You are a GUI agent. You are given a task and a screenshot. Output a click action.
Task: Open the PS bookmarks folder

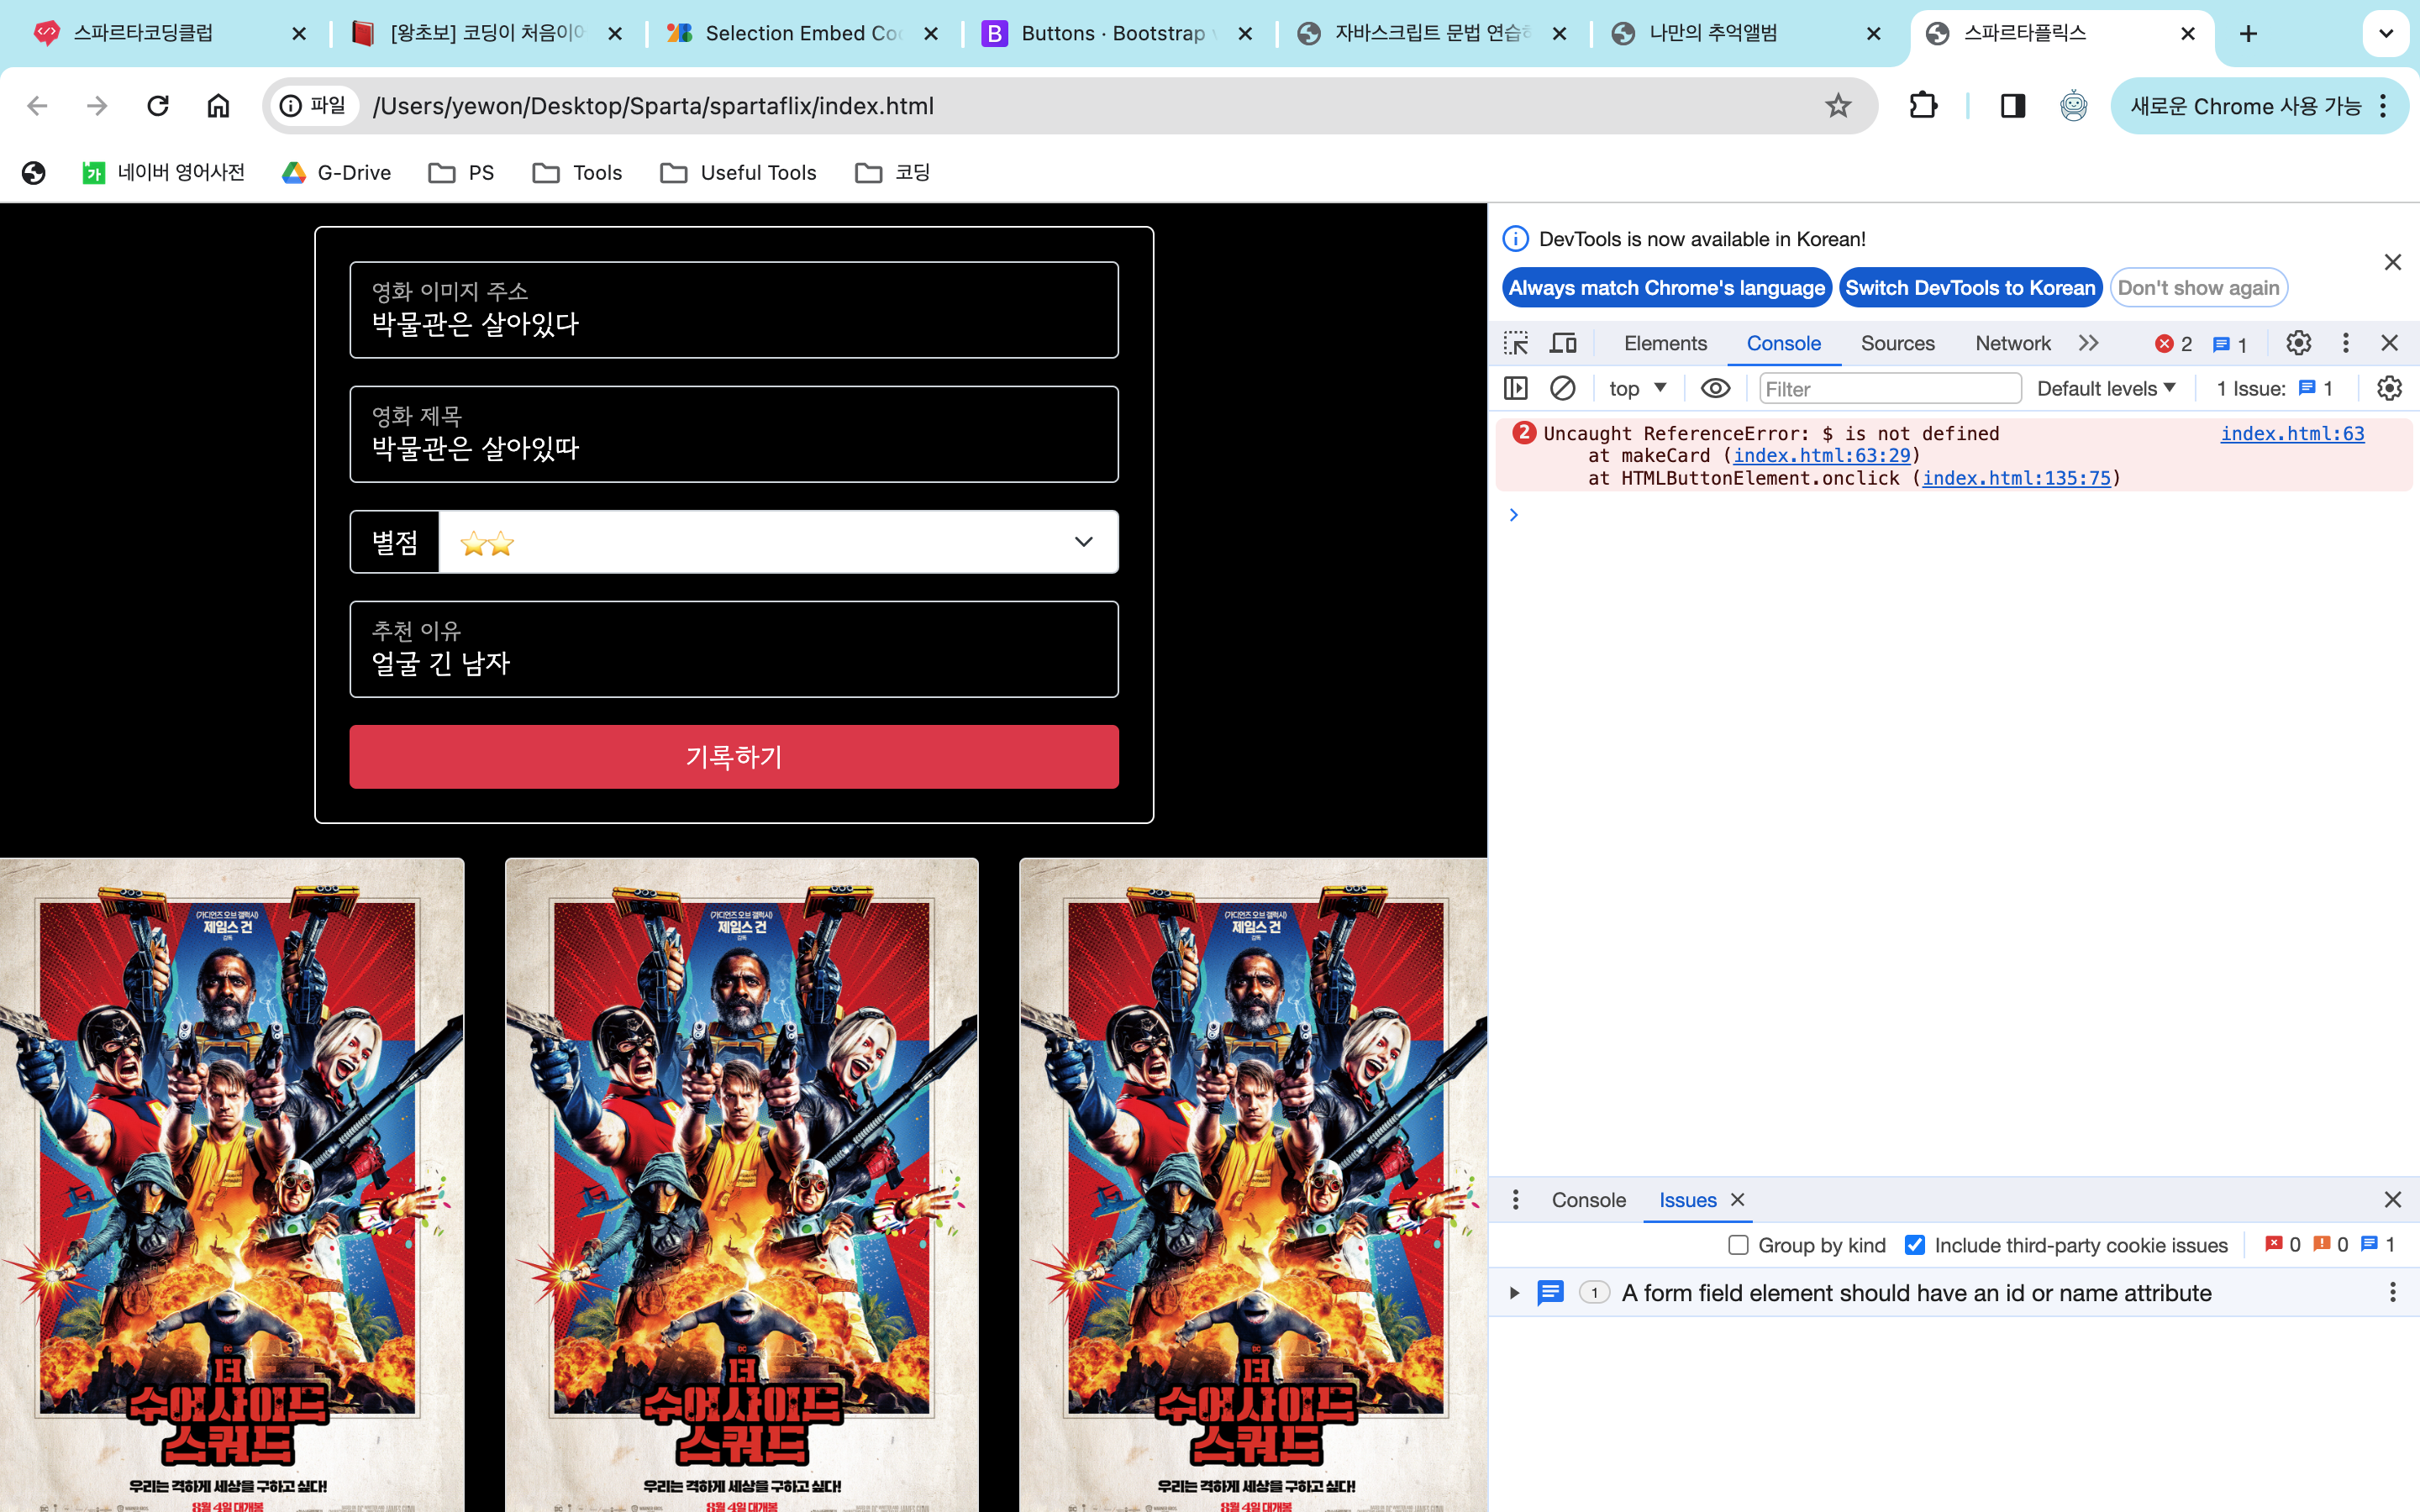point(461,173)
